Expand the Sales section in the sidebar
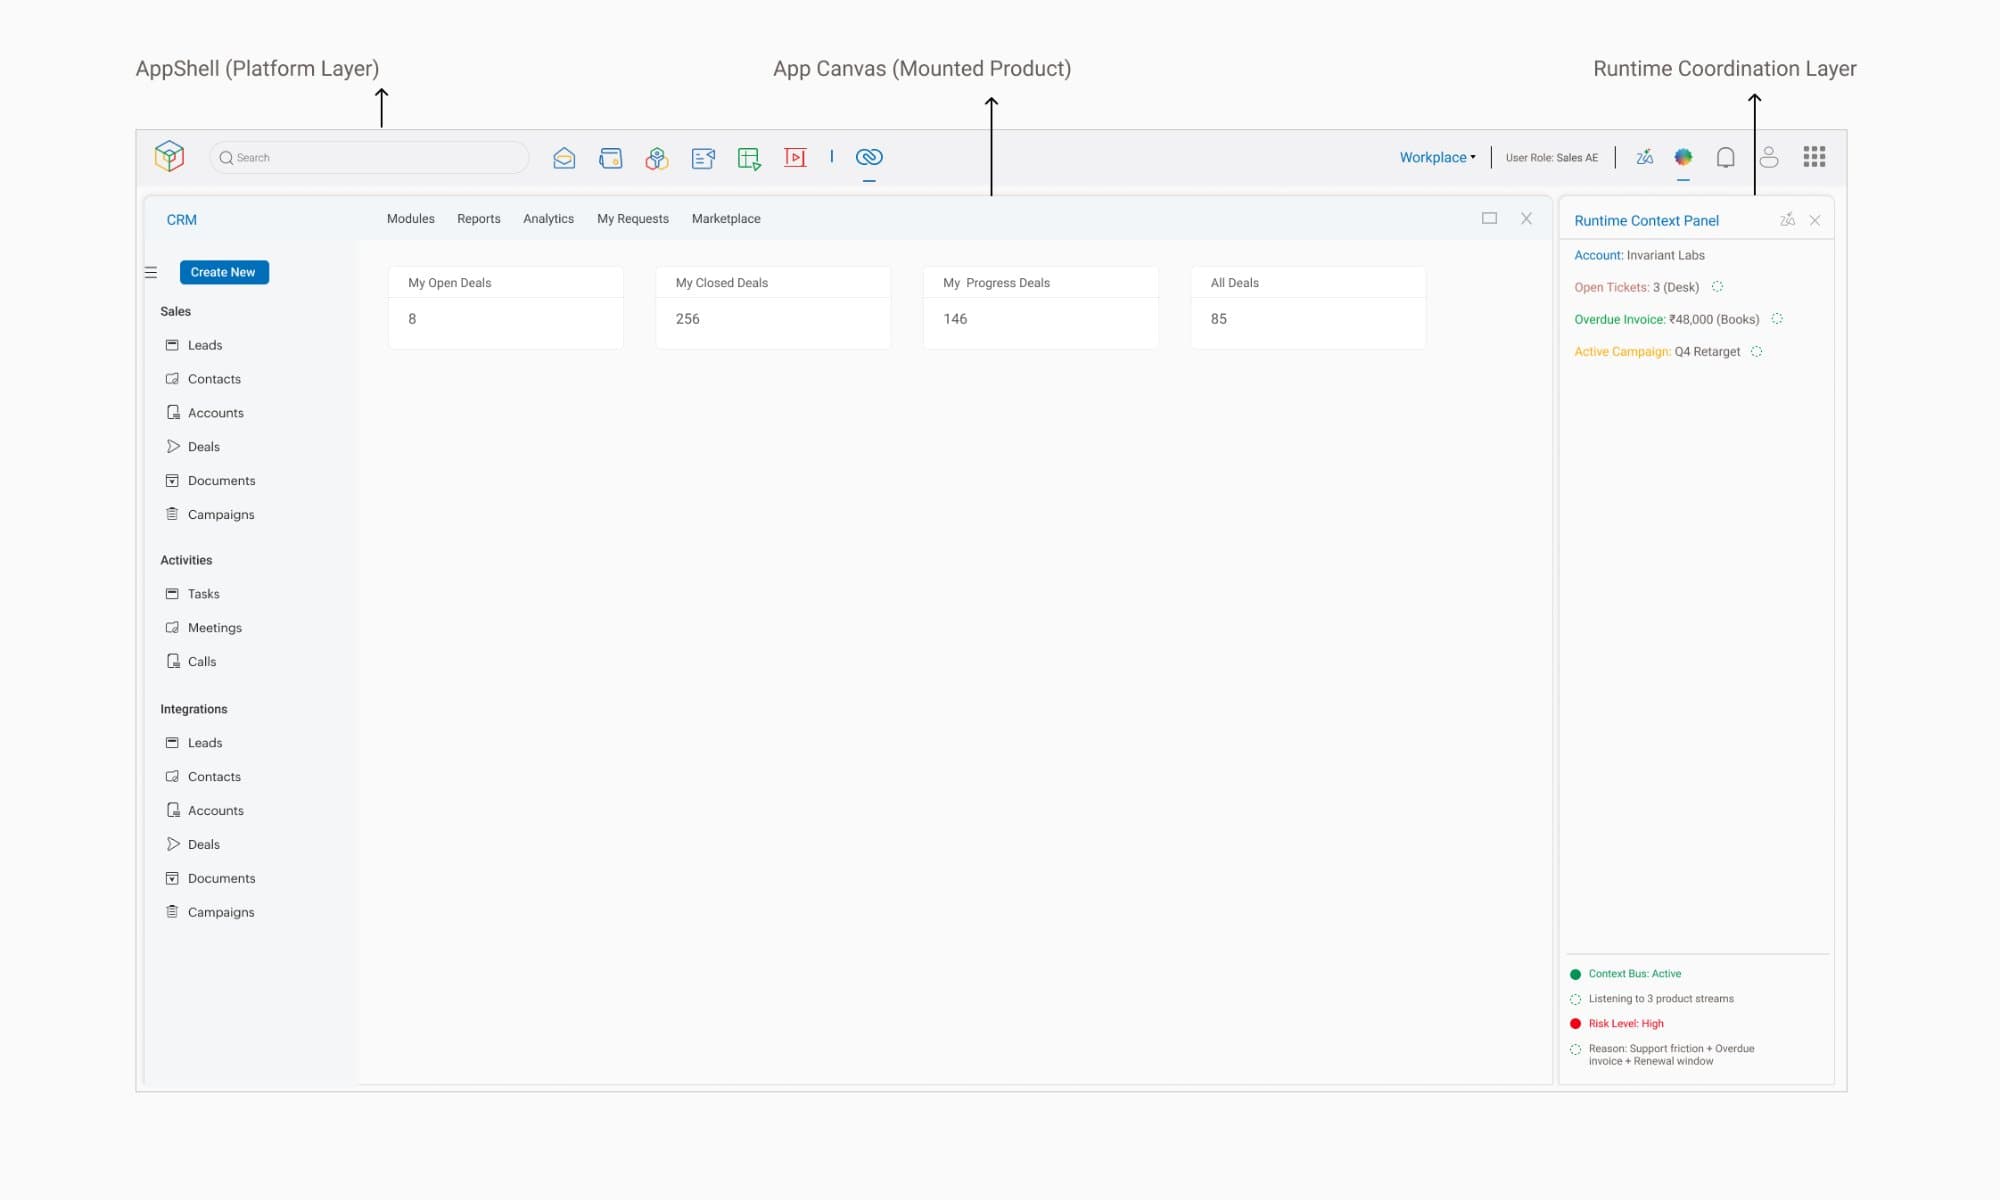 point(175,311)
